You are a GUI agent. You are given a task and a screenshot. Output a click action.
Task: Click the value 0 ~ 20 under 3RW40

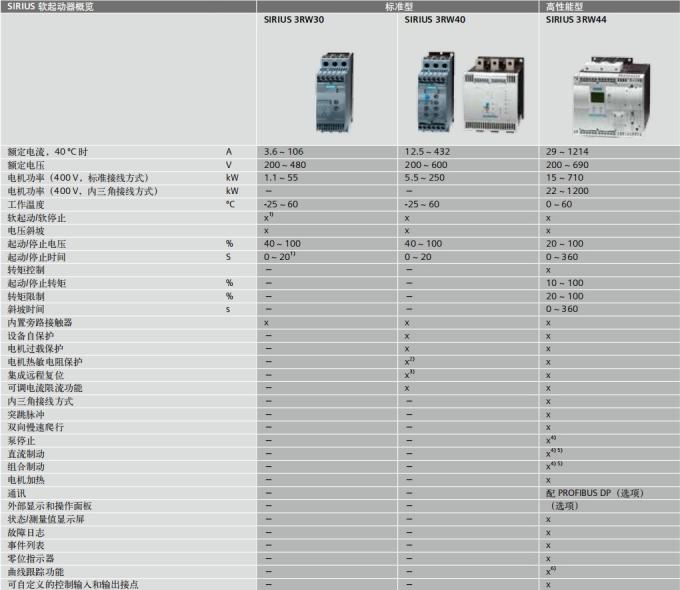click(x=418, y=257)
